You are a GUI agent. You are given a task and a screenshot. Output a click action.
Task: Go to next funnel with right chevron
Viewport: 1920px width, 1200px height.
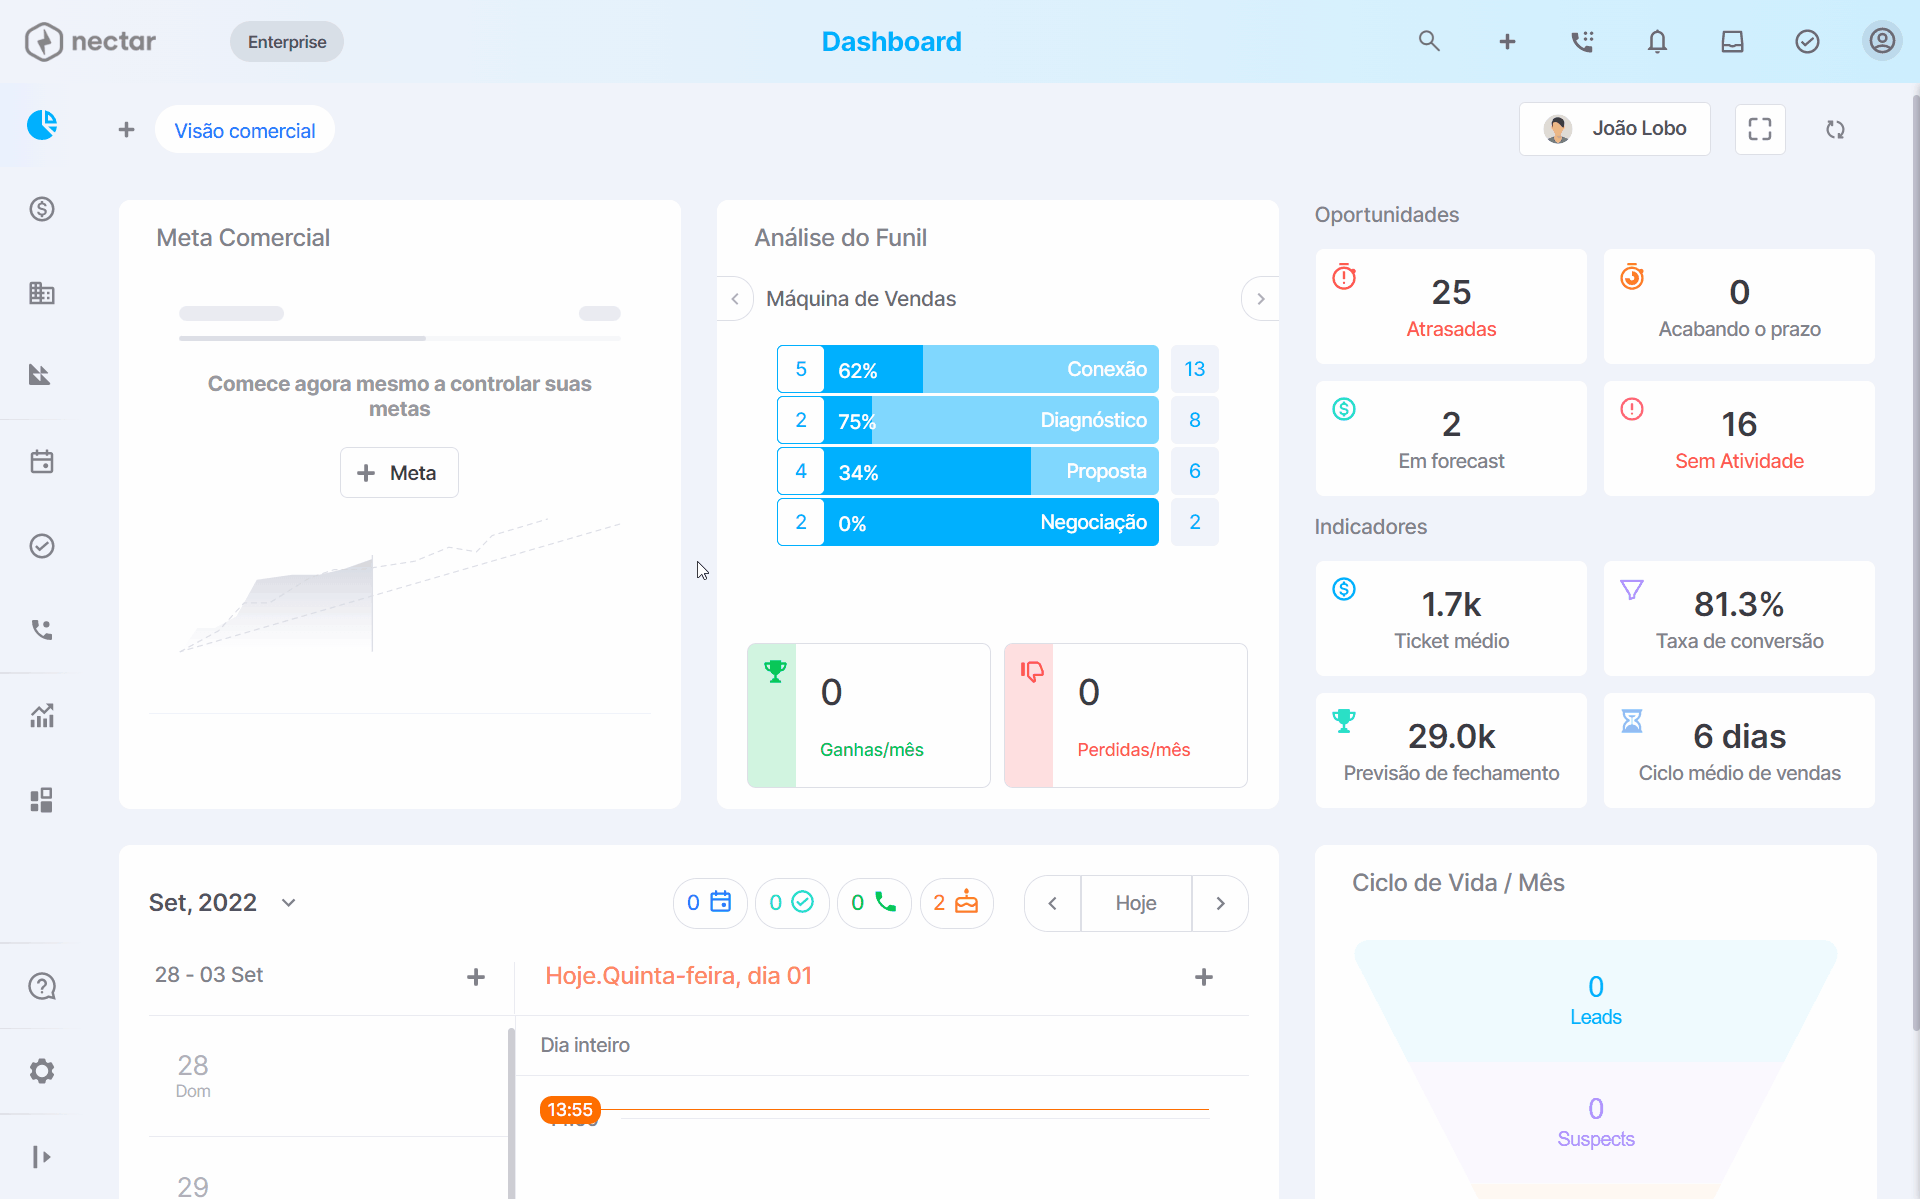[1260, 299]
